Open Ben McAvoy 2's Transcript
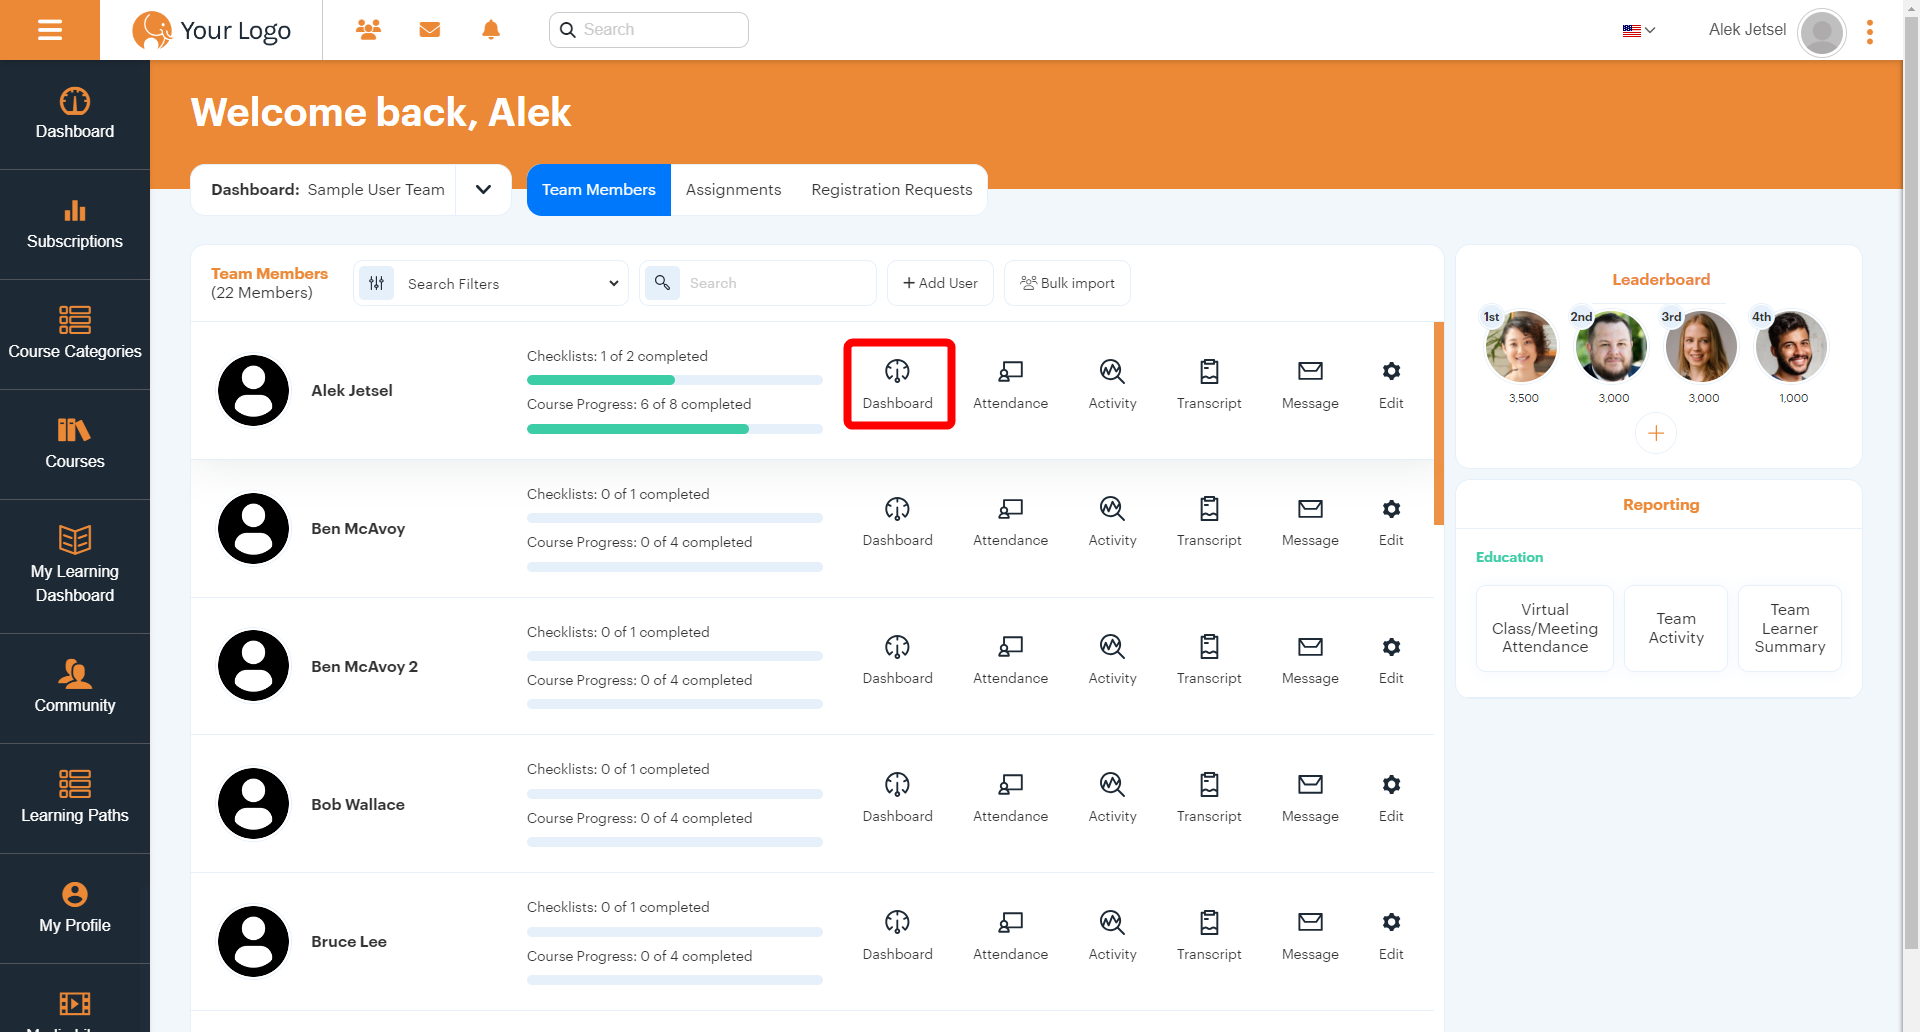This screenshot has width=1920, height=1032. coord(1209,660)
